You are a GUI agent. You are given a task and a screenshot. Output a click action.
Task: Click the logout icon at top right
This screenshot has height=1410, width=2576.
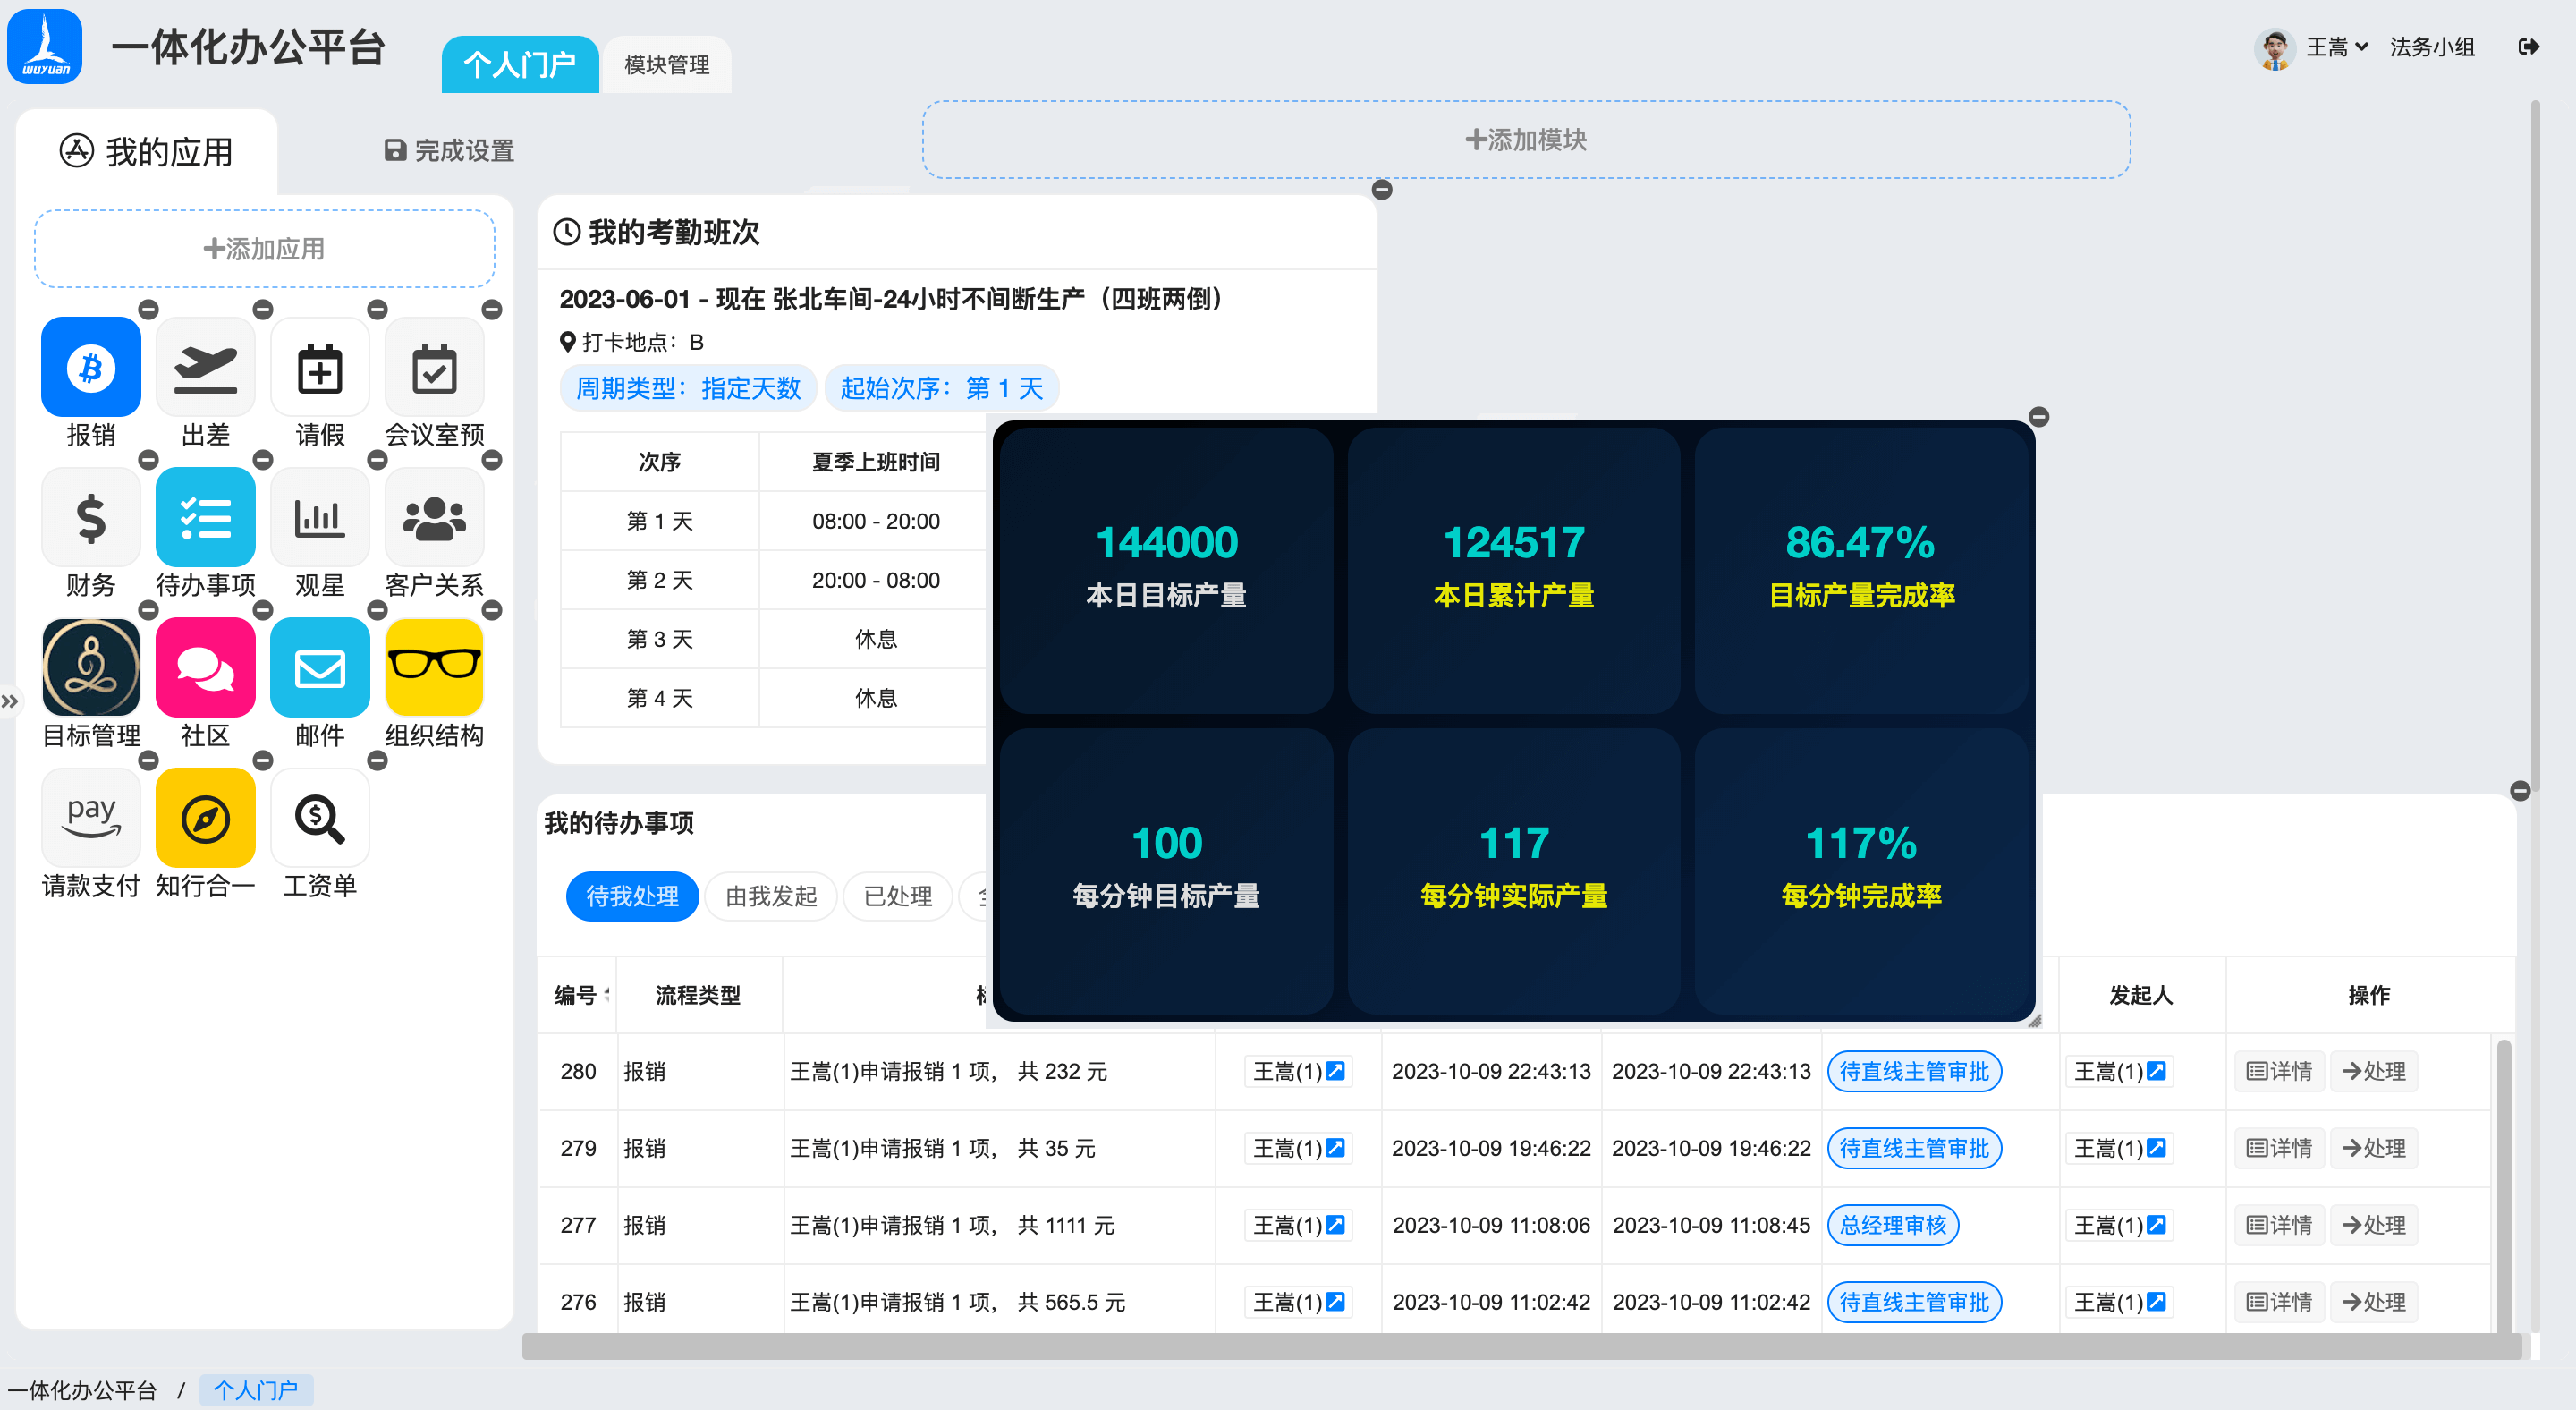tap(2531, 46)
